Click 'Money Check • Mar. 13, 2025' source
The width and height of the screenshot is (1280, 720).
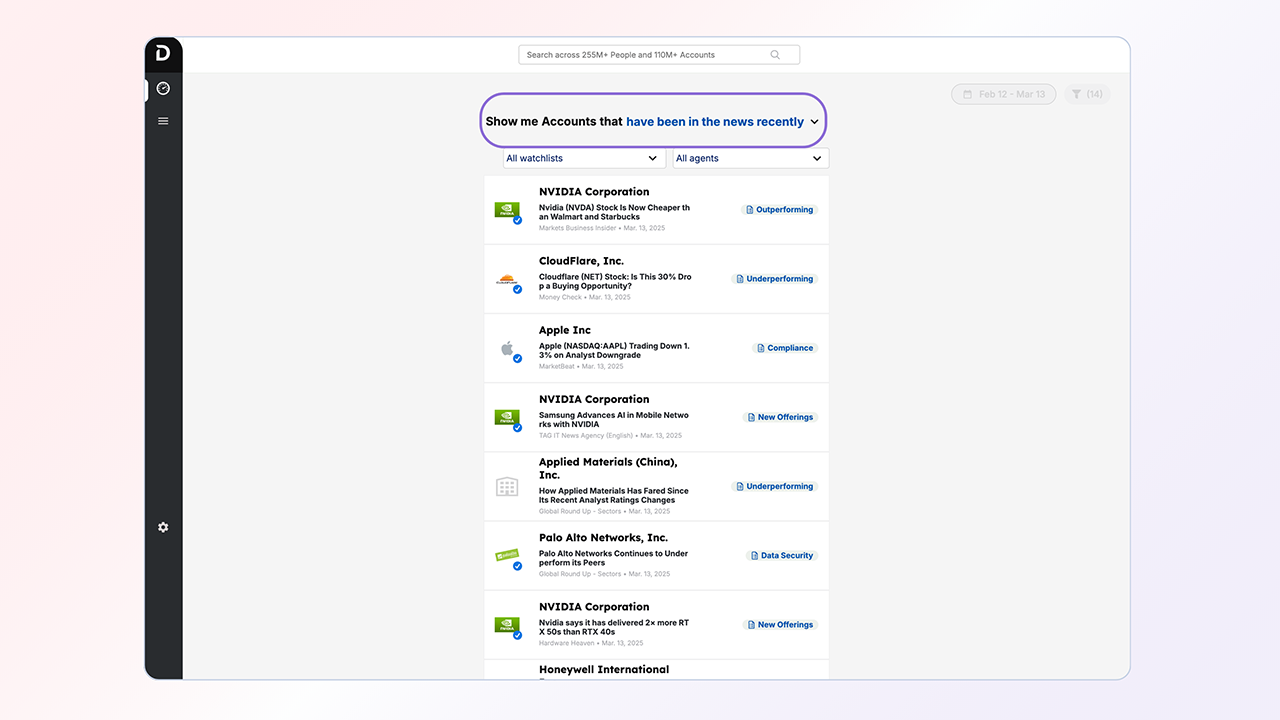pyautogui.click(x=585, y=297)
